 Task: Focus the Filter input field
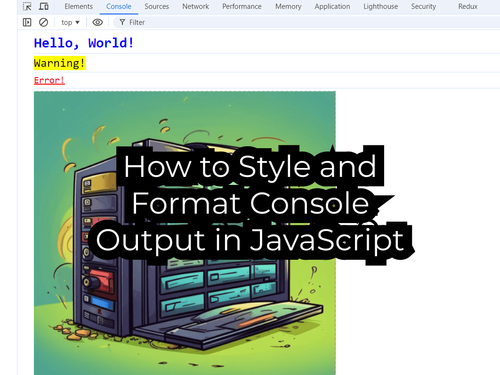[x=306, y=22]
